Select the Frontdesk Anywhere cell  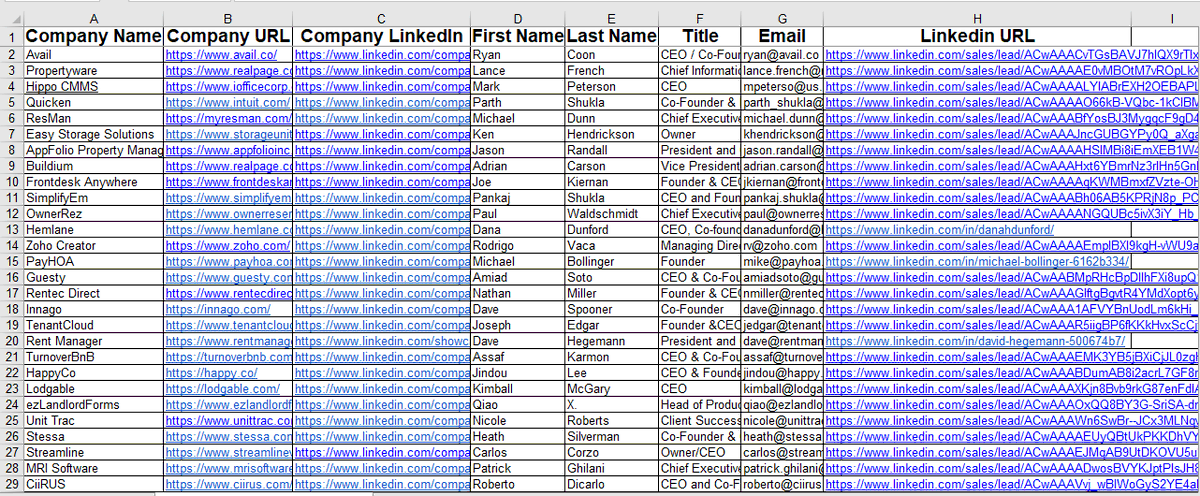point(93,182)
